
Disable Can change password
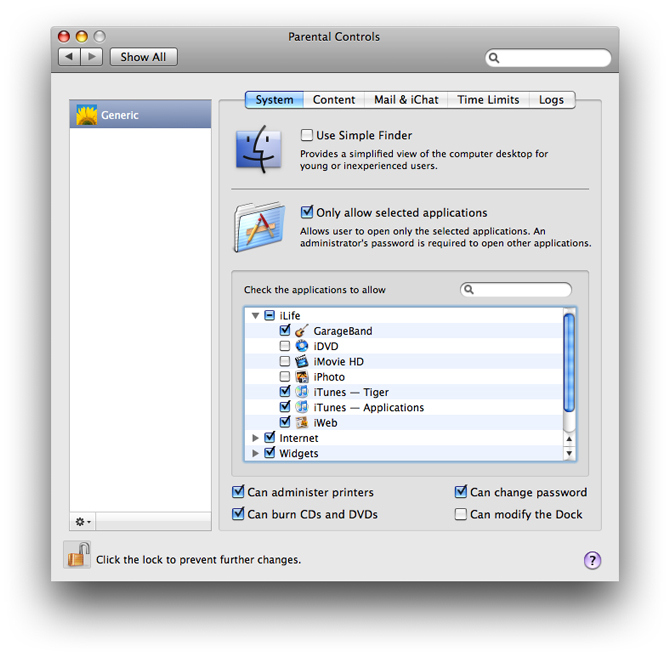click(x=461, y=492)
